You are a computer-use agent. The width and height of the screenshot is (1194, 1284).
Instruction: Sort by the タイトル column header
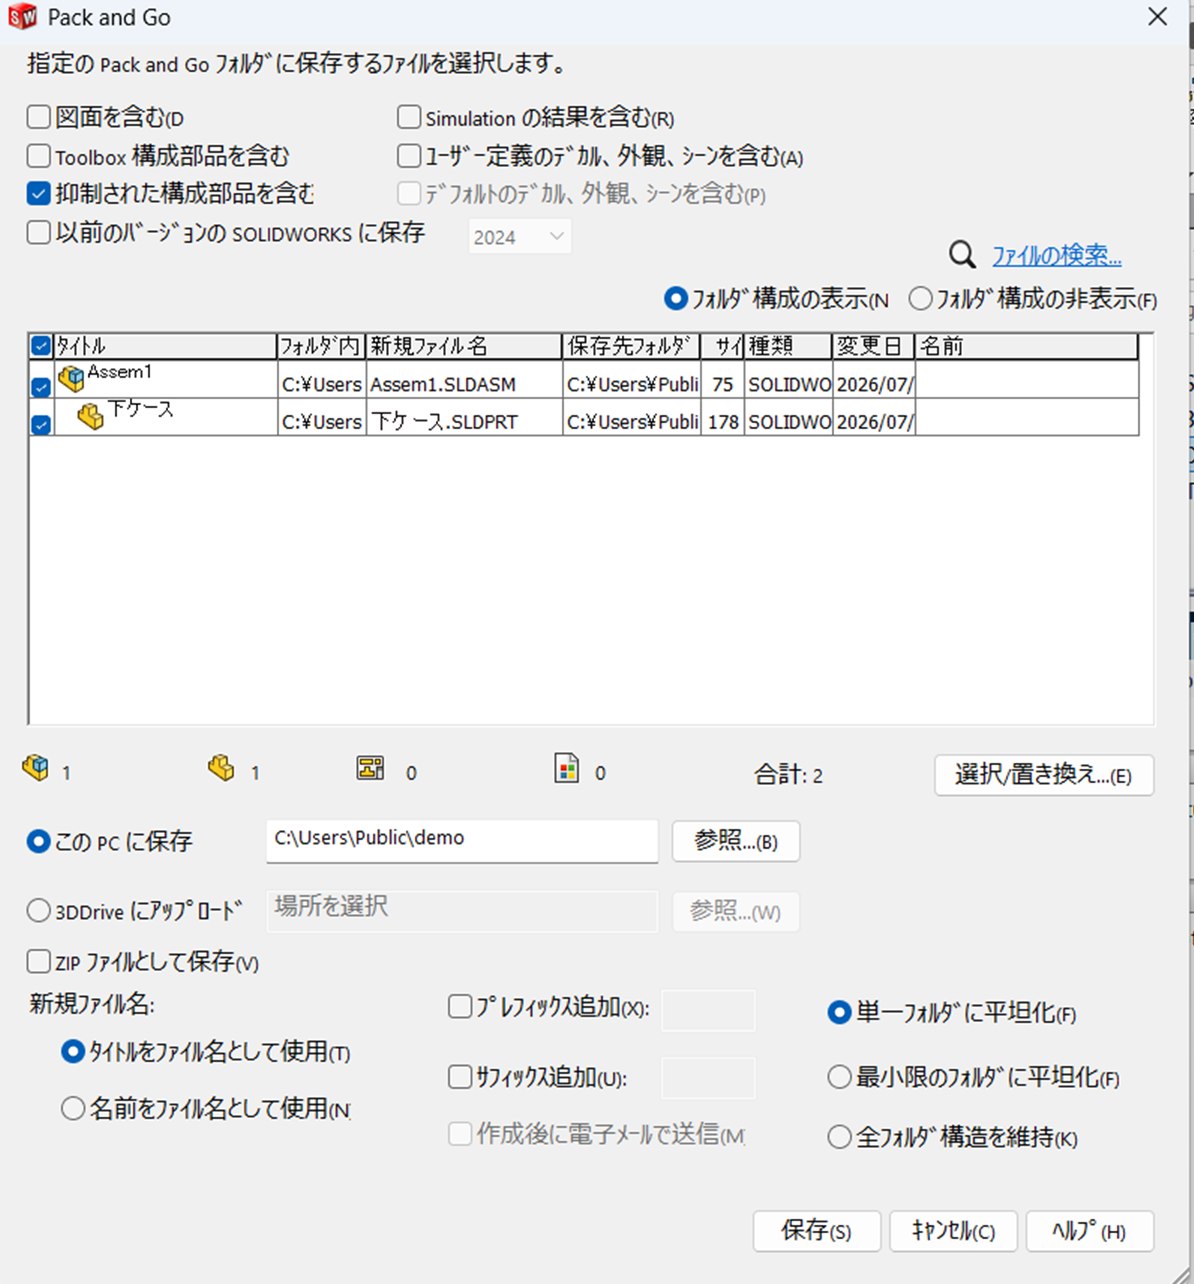[x=164, y=346]
